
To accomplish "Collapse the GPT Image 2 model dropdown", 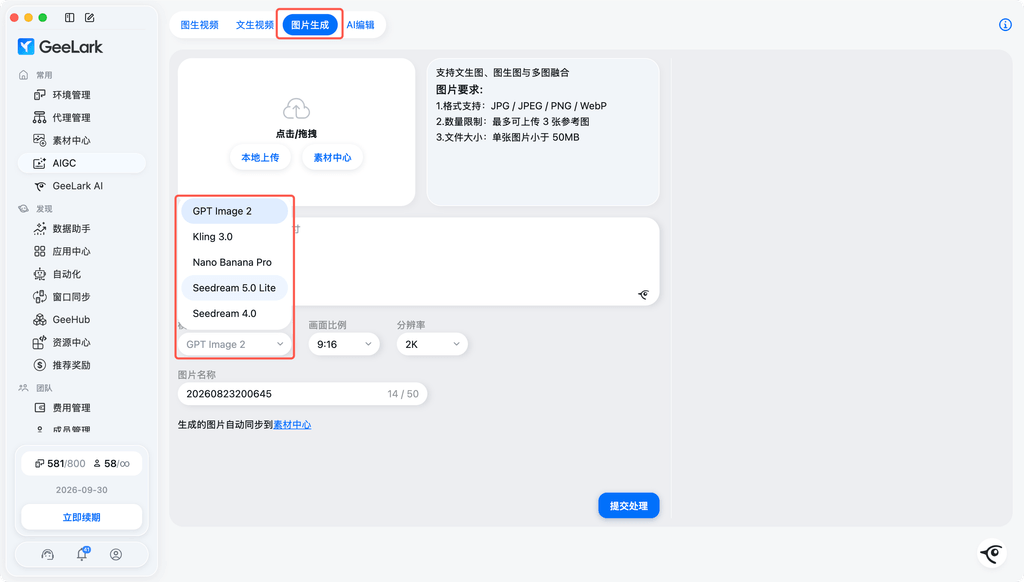I will click(x=234, y=344).
